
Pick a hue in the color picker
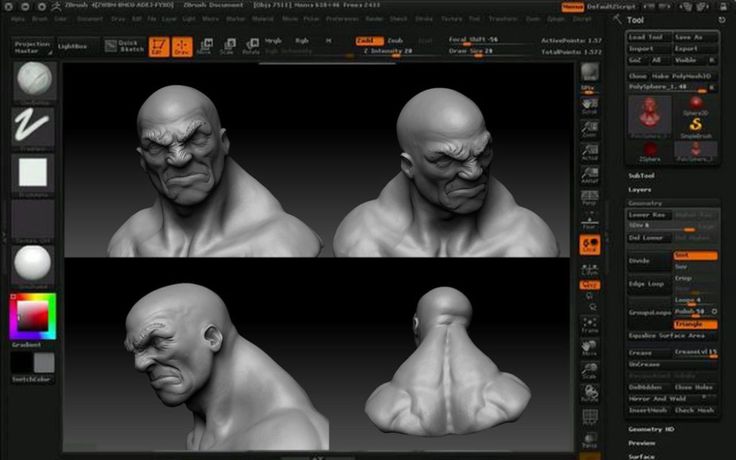click(x=33, y=316)
